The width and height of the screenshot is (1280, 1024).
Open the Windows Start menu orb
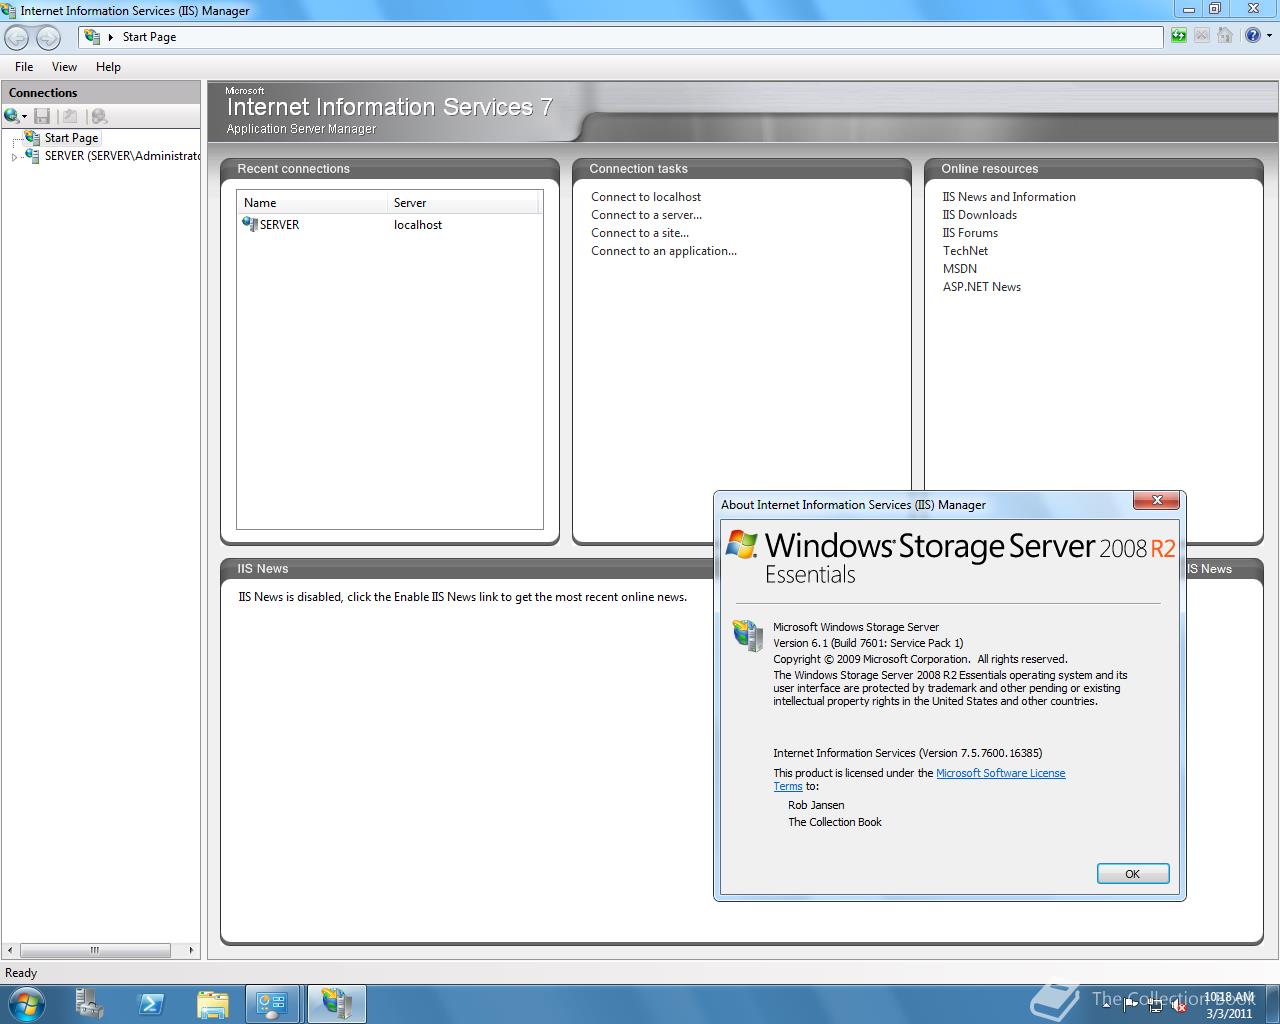point(26,1004)
